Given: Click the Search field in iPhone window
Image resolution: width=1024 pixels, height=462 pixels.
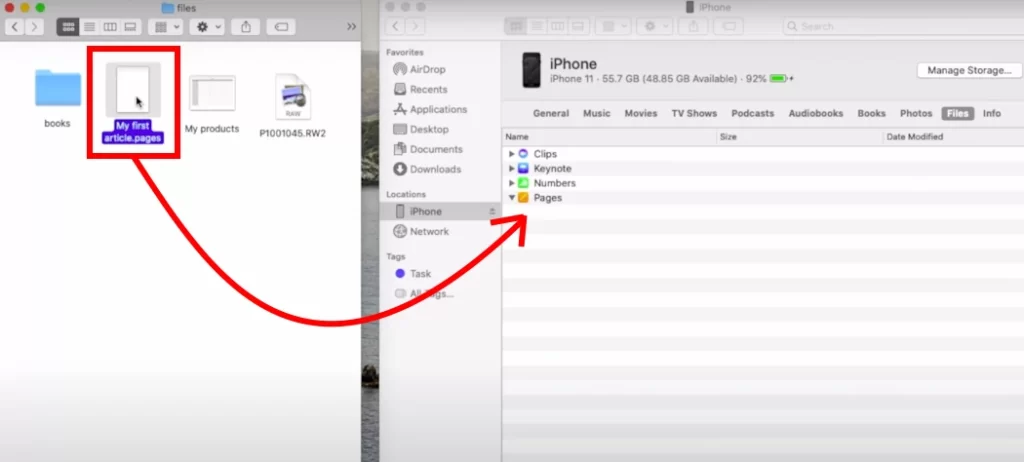Looking at the screenshot, I should point(901,26).
